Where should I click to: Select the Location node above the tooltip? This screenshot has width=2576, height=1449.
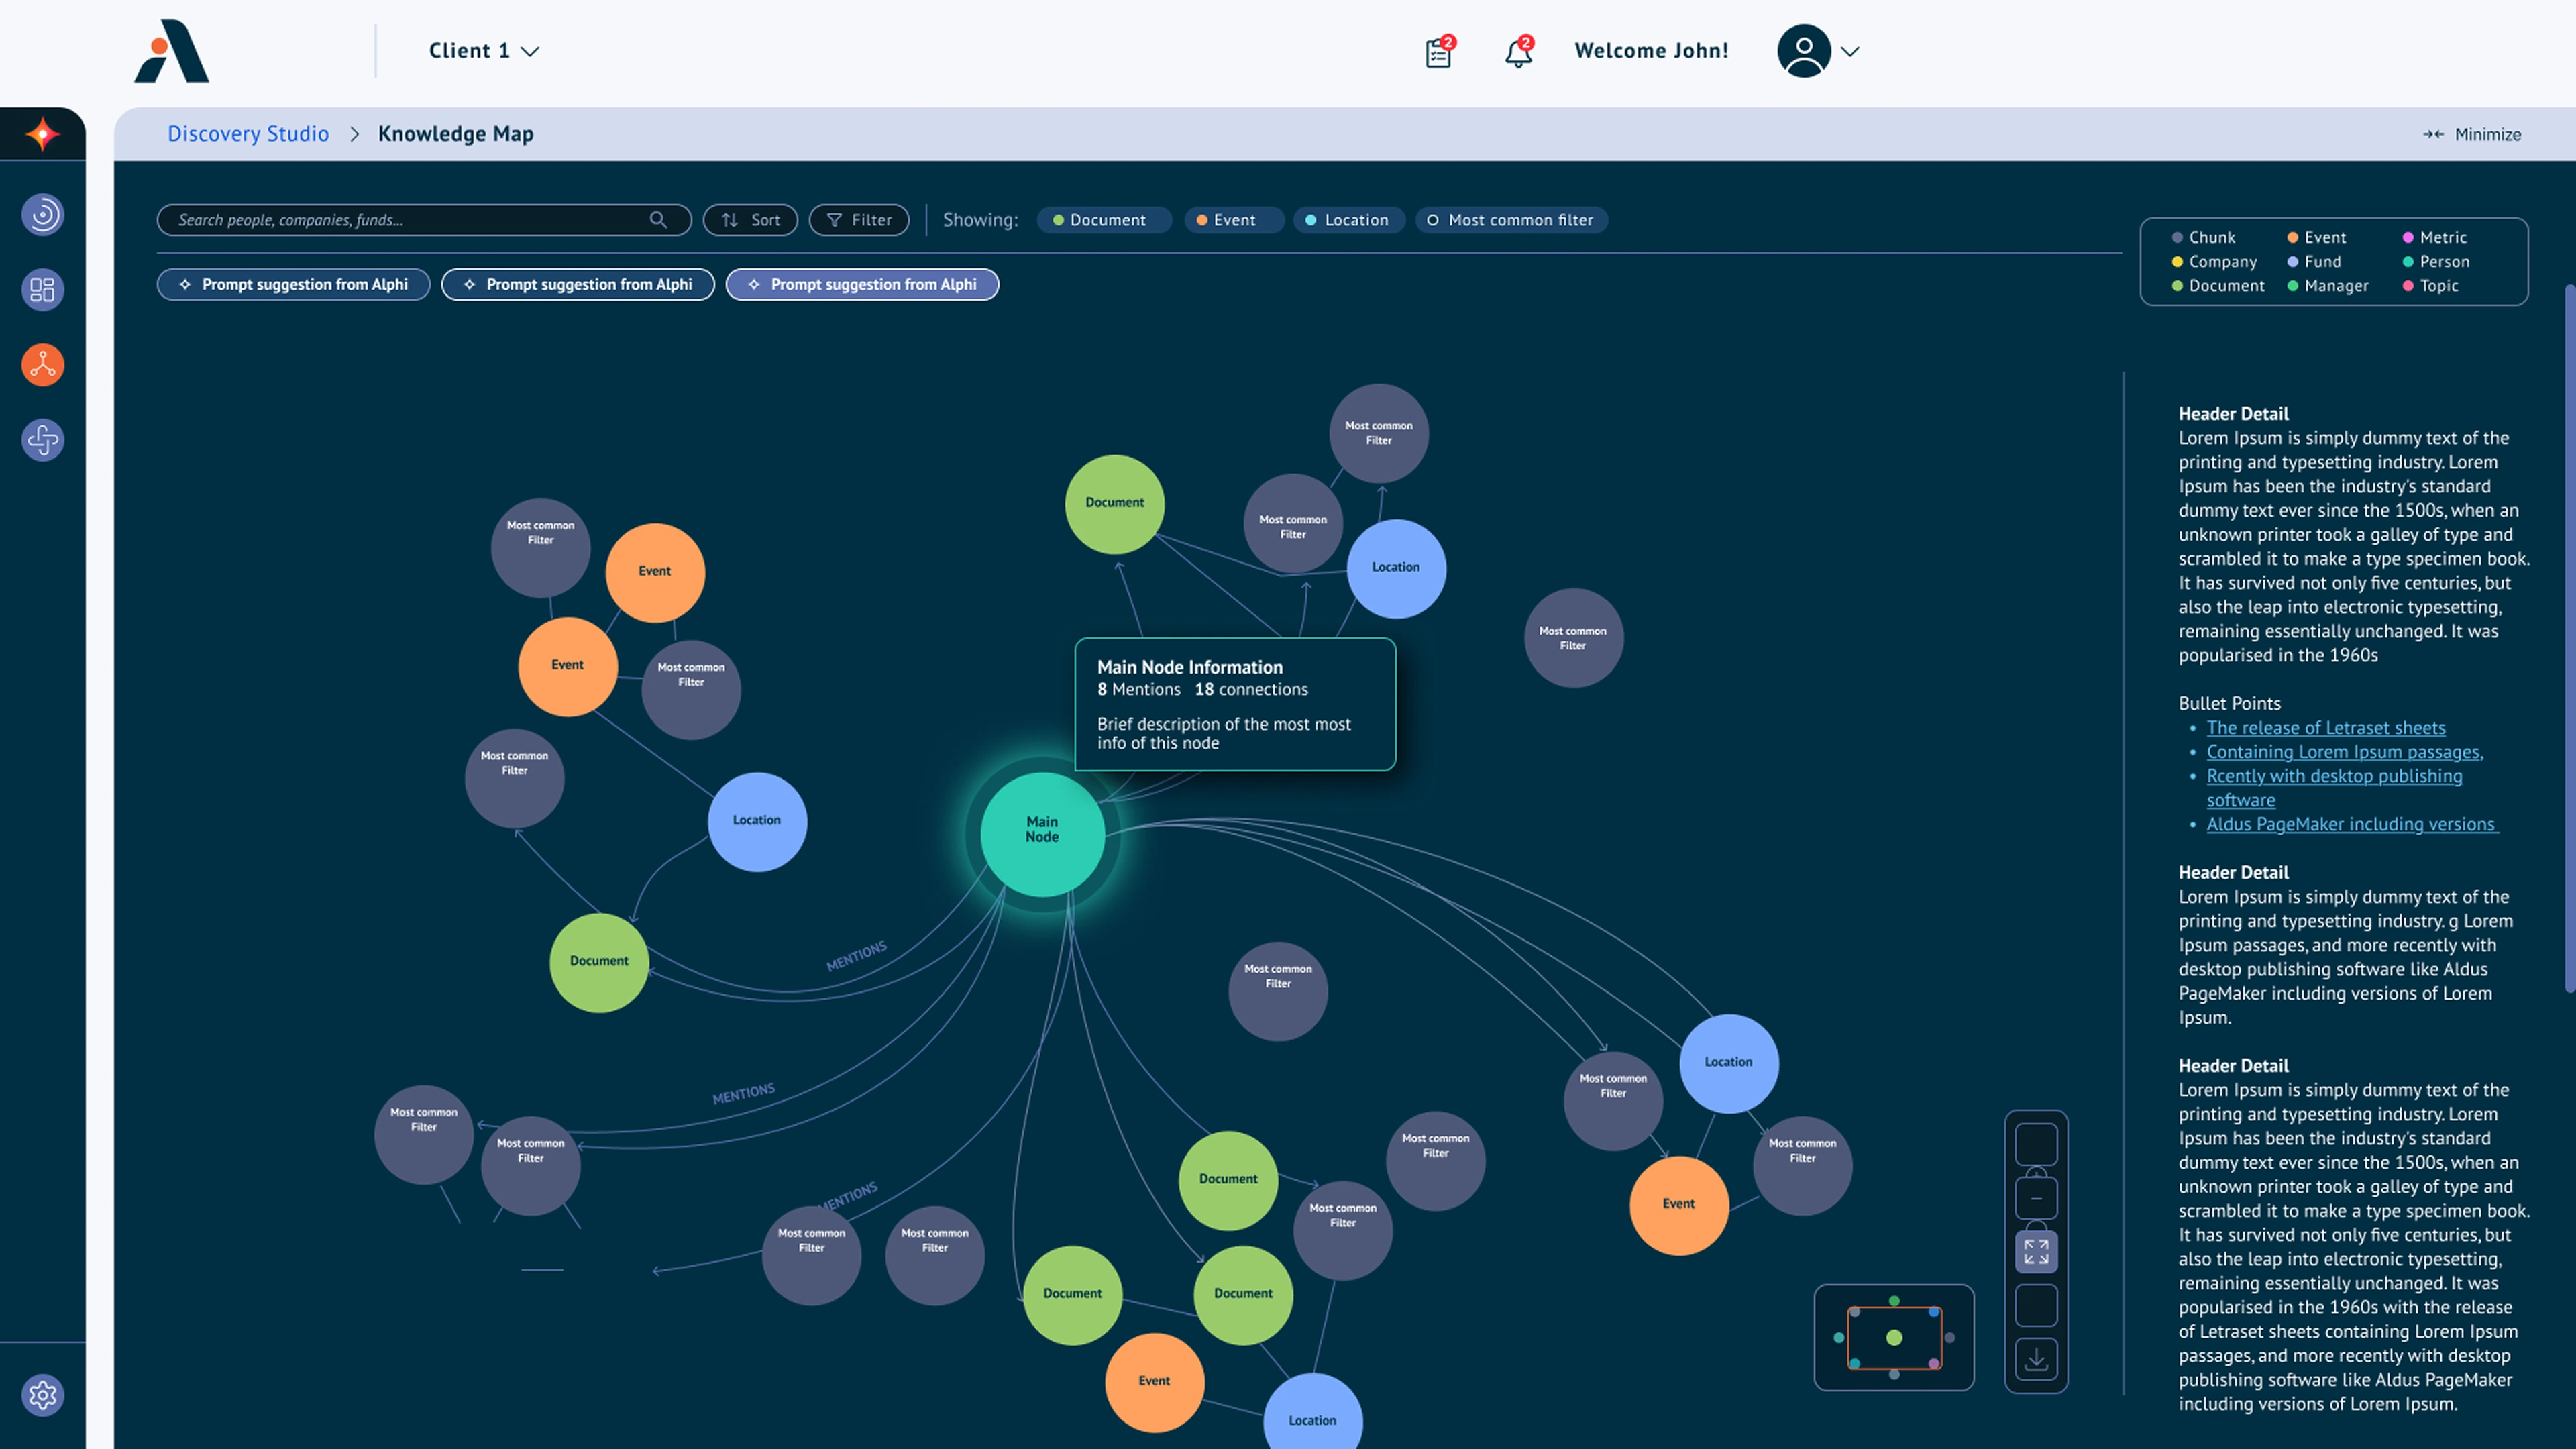point(1396,568)
